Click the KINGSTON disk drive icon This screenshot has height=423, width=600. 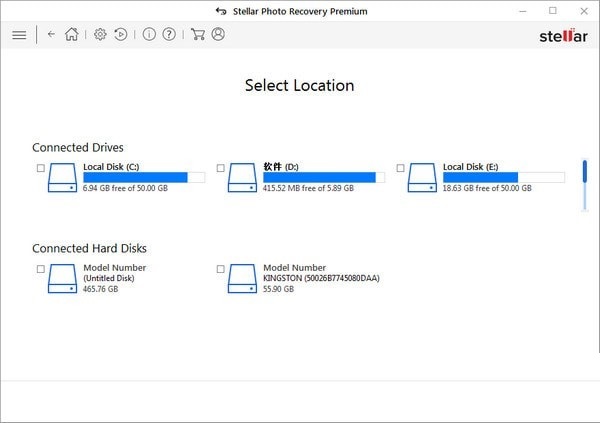pos(242,279)
